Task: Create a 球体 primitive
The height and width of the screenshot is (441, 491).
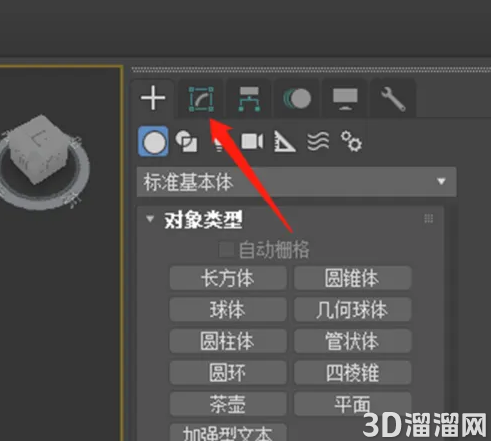Action: click(228, 310)
